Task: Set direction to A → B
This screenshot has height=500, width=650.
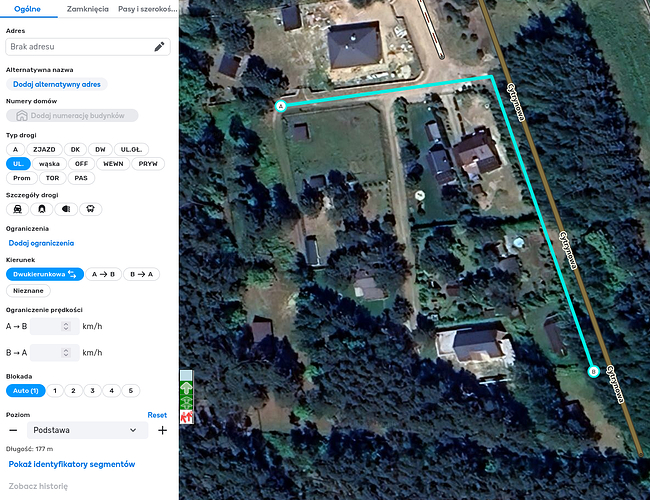Action: pos(103,274)
